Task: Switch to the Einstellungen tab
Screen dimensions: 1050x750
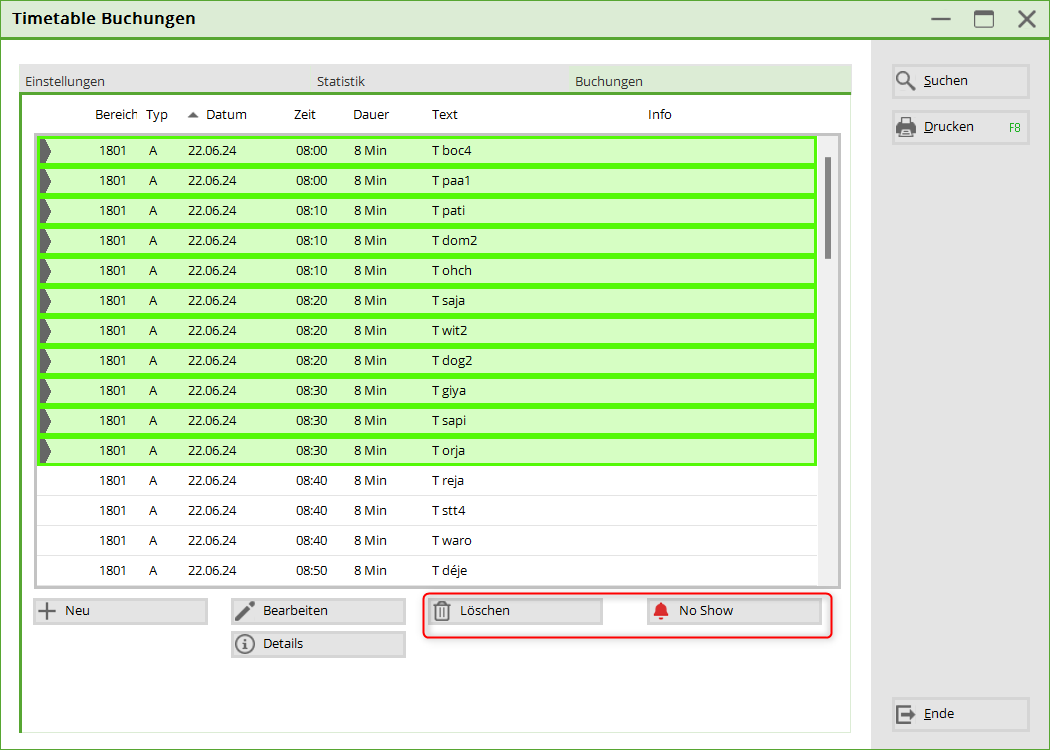Action: (x=65, y=82)
